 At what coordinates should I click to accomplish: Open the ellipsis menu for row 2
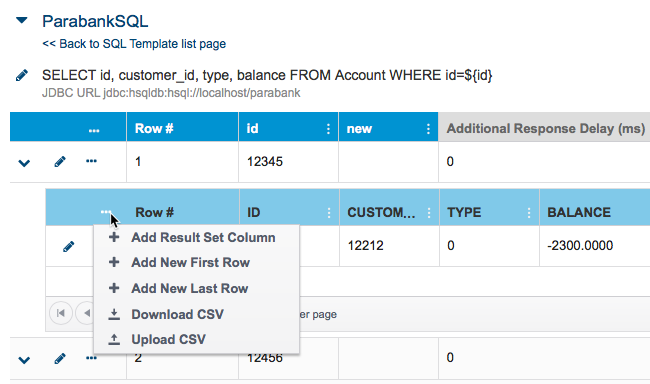tap(91, 358)
